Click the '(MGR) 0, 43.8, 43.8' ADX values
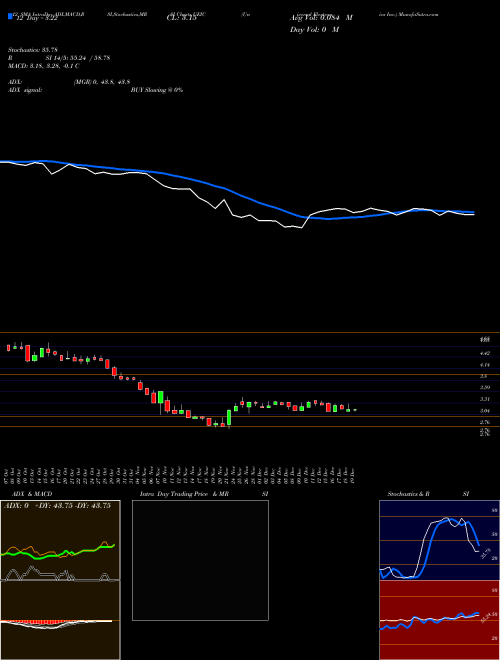 [x=102, y=82]
